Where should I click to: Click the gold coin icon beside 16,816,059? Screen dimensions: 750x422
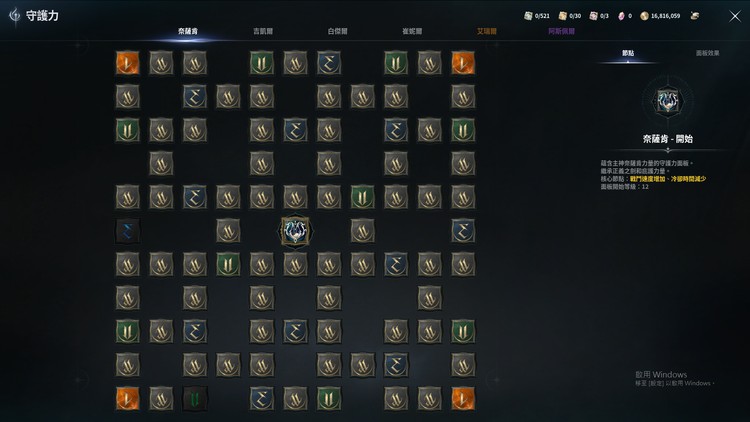coord(644,16)
